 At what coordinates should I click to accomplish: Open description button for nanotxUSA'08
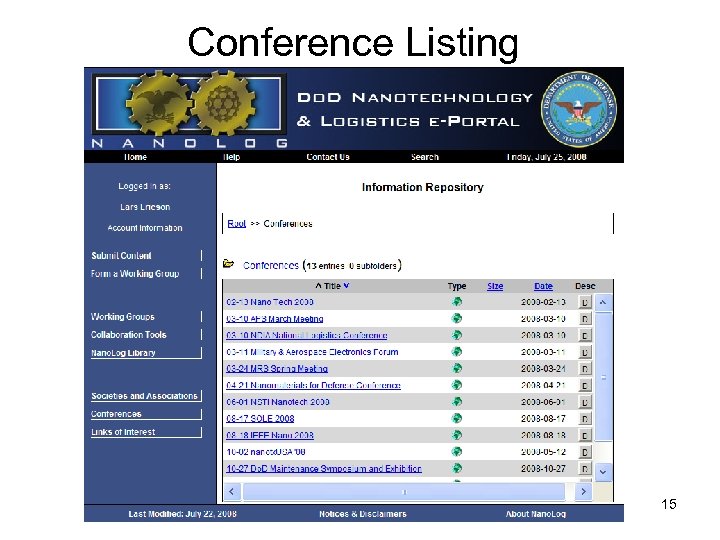(x=585, y=452)
